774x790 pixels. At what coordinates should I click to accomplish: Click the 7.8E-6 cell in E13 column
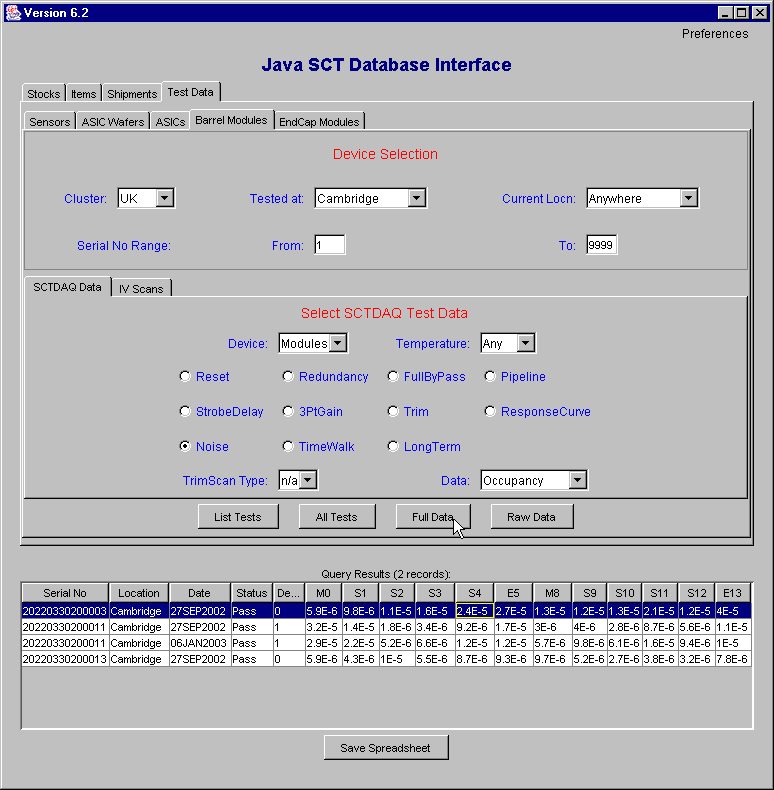click(733, 659)
